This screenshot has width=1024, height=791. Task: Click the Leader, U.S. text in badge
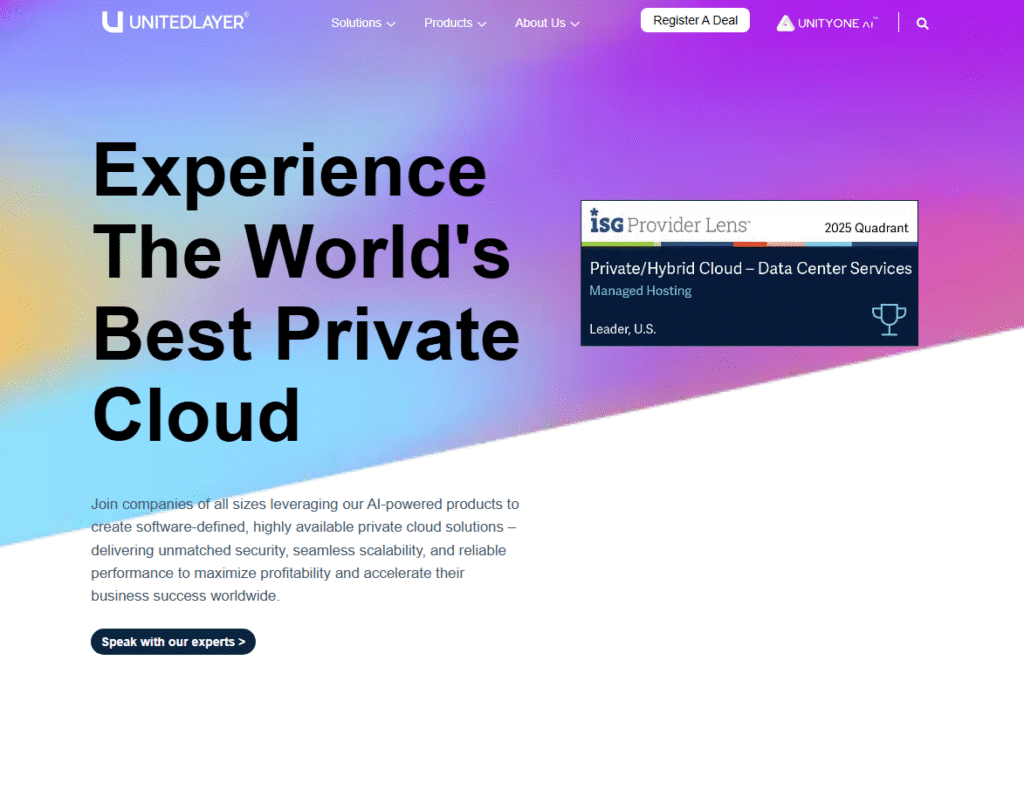click(x=622, y=329)
